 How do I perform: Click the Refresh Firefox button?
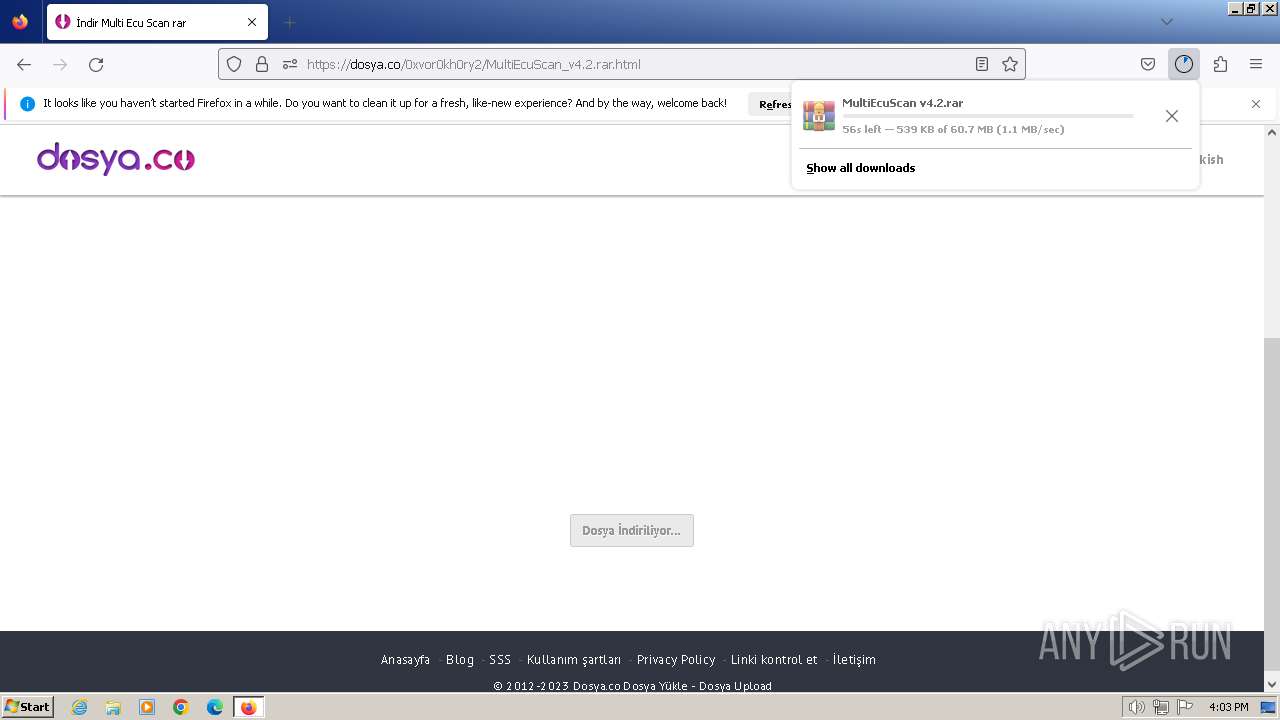tap(772, 104)
